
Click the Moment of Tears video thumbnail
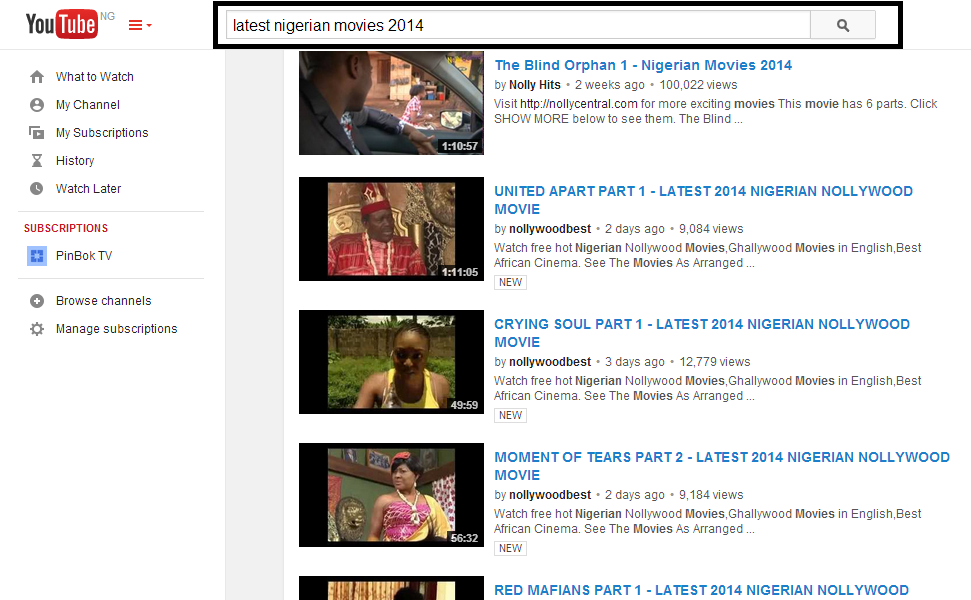[391, 495]
